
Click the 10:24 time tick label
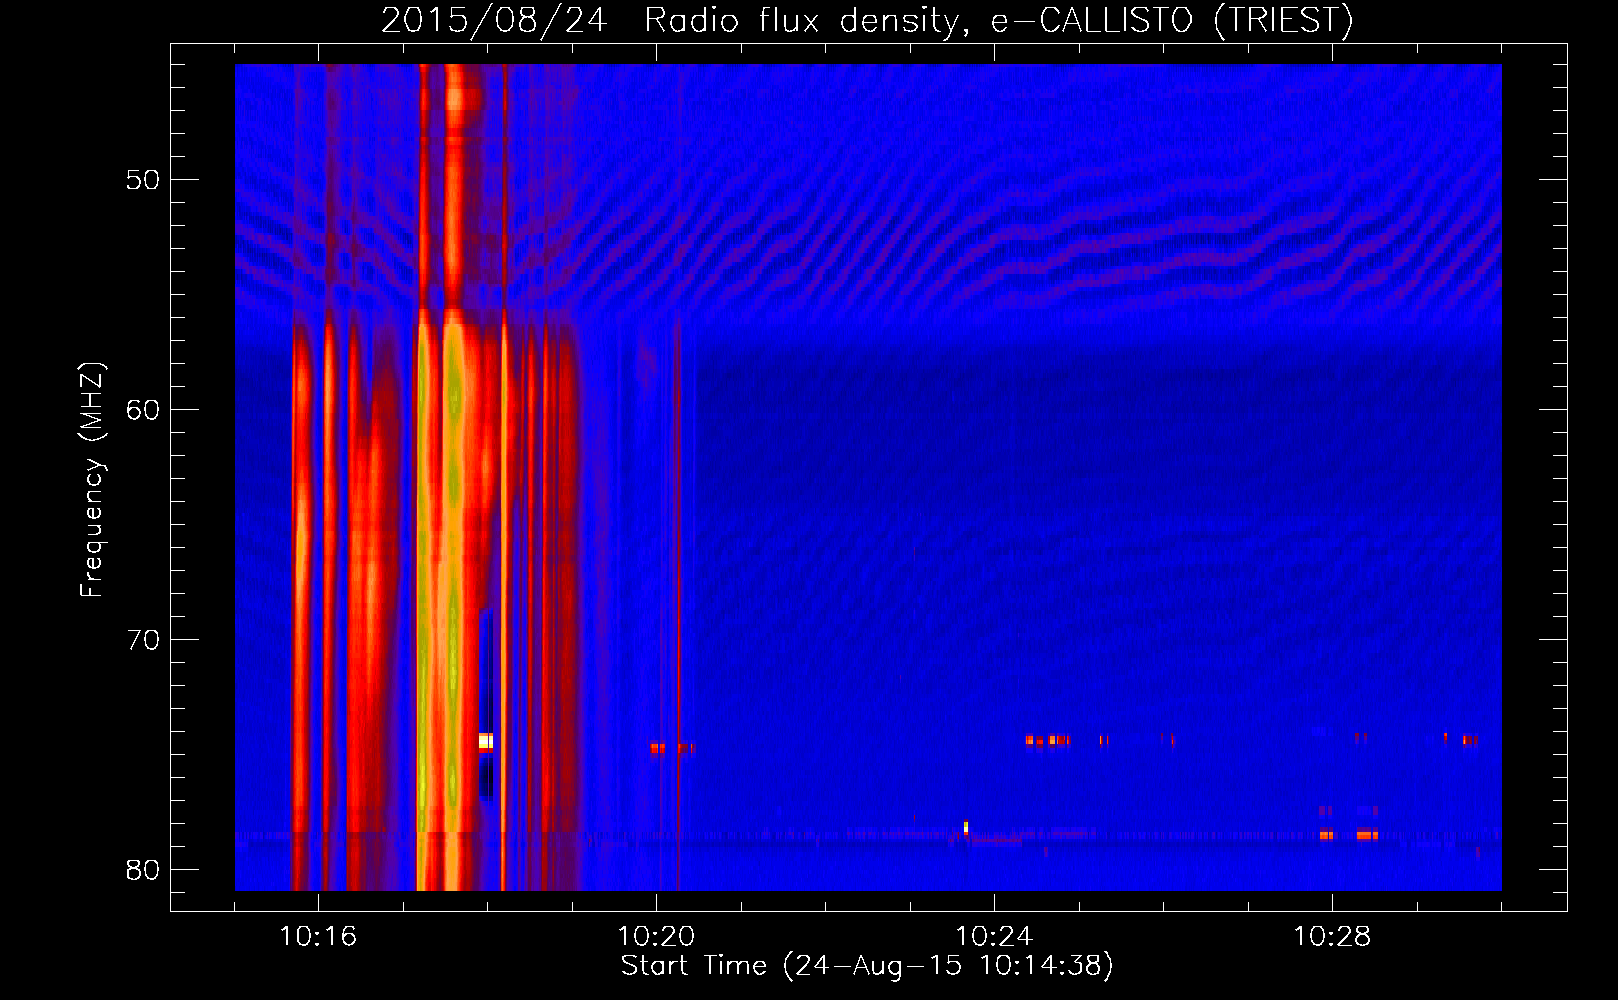pyautogui.click(x=994, y=937)
